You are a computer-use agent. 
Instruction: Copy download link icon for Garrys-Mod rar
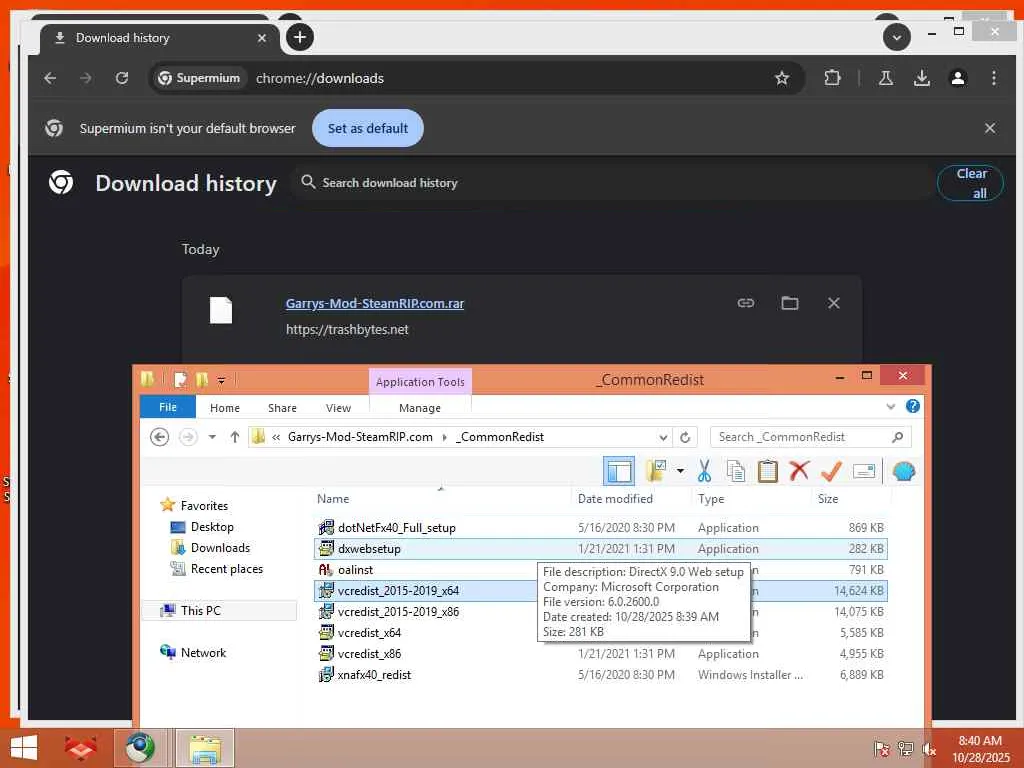coord(746,303)
